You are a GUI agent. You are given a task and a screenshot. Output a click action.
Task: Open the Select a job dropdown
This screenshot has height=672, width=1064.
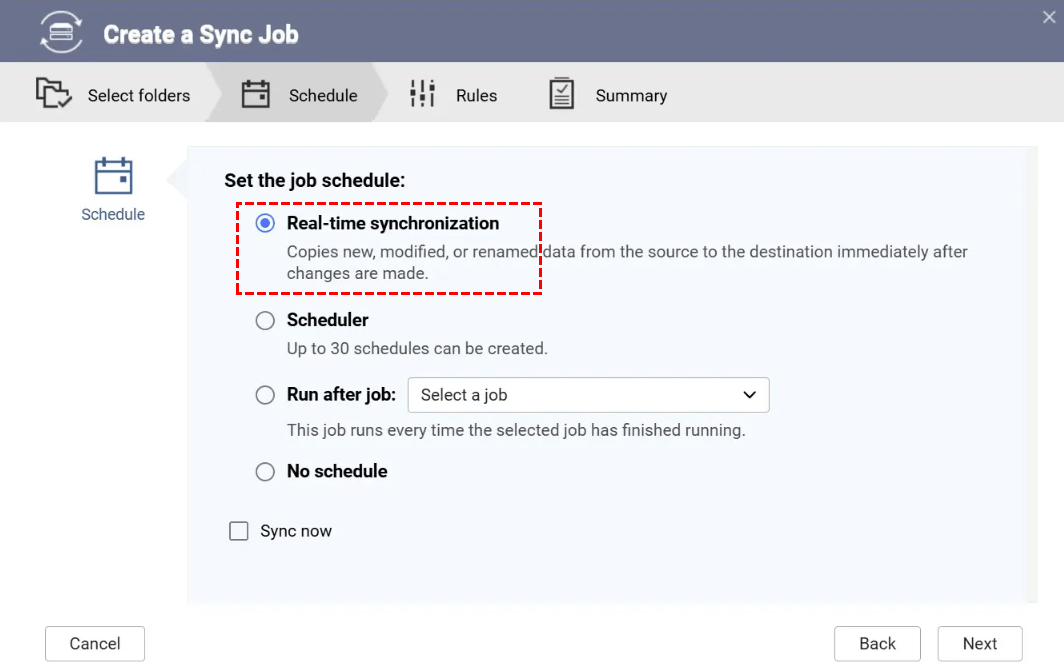588,395
